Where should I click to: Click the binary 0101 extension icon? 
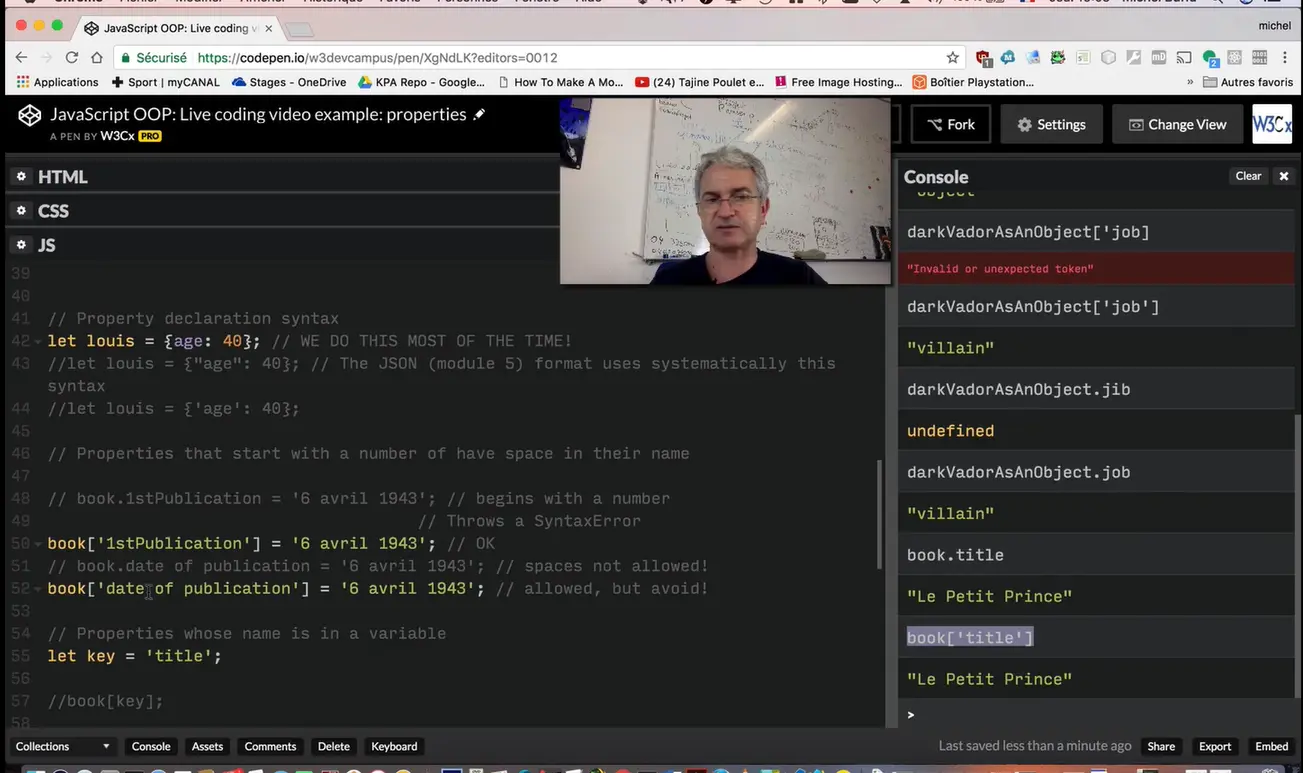(x=1260, y=58)
